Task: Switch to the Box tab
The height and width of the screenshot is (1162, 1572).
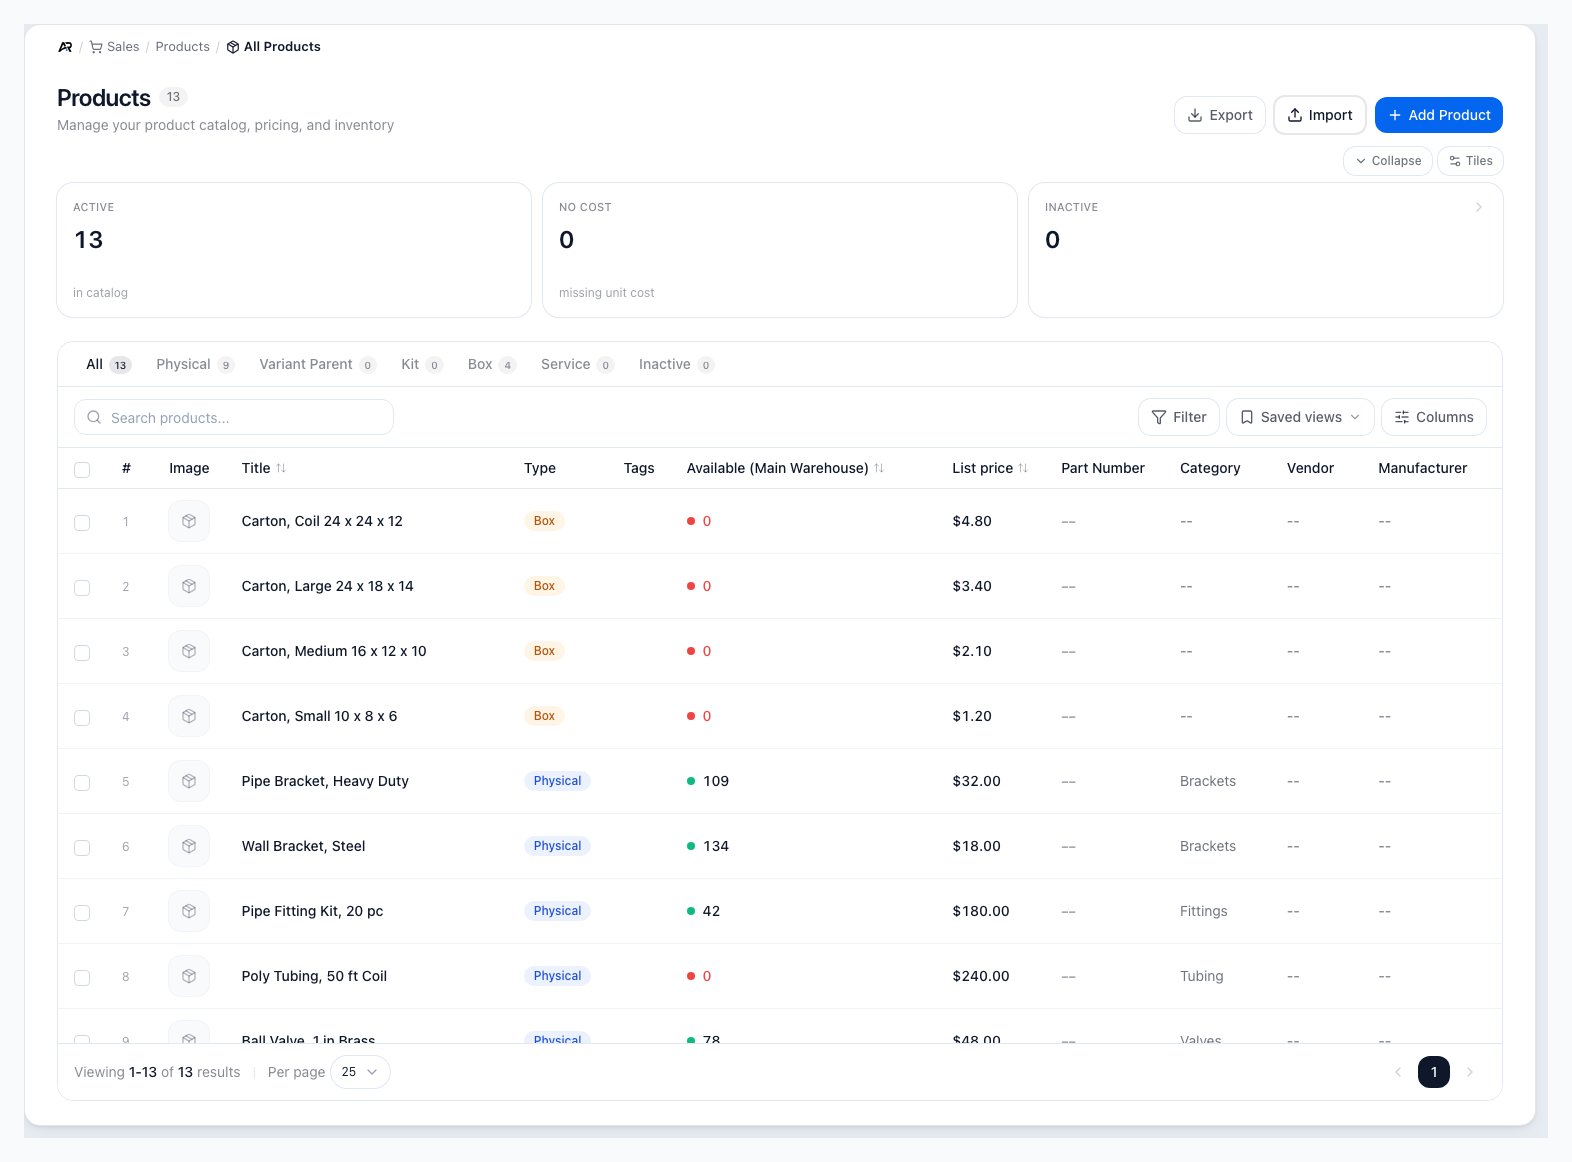Action: pyautogui.click(x=492, y=365)
